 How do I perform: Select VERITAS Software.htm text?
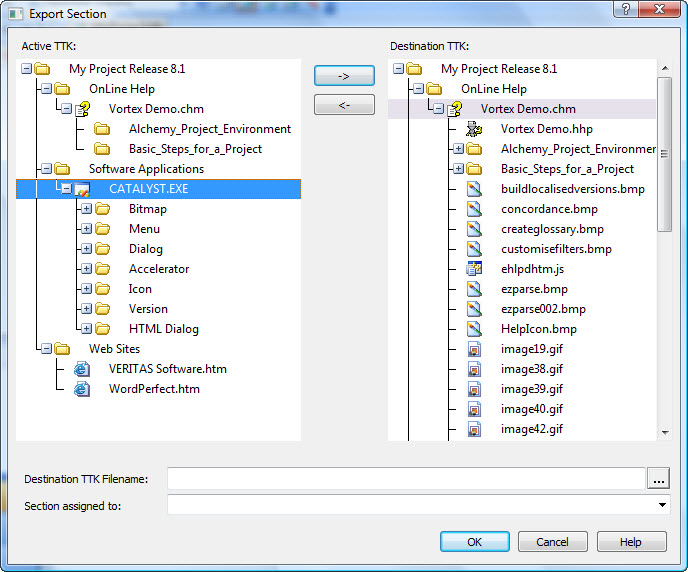(x=168, y=369)
